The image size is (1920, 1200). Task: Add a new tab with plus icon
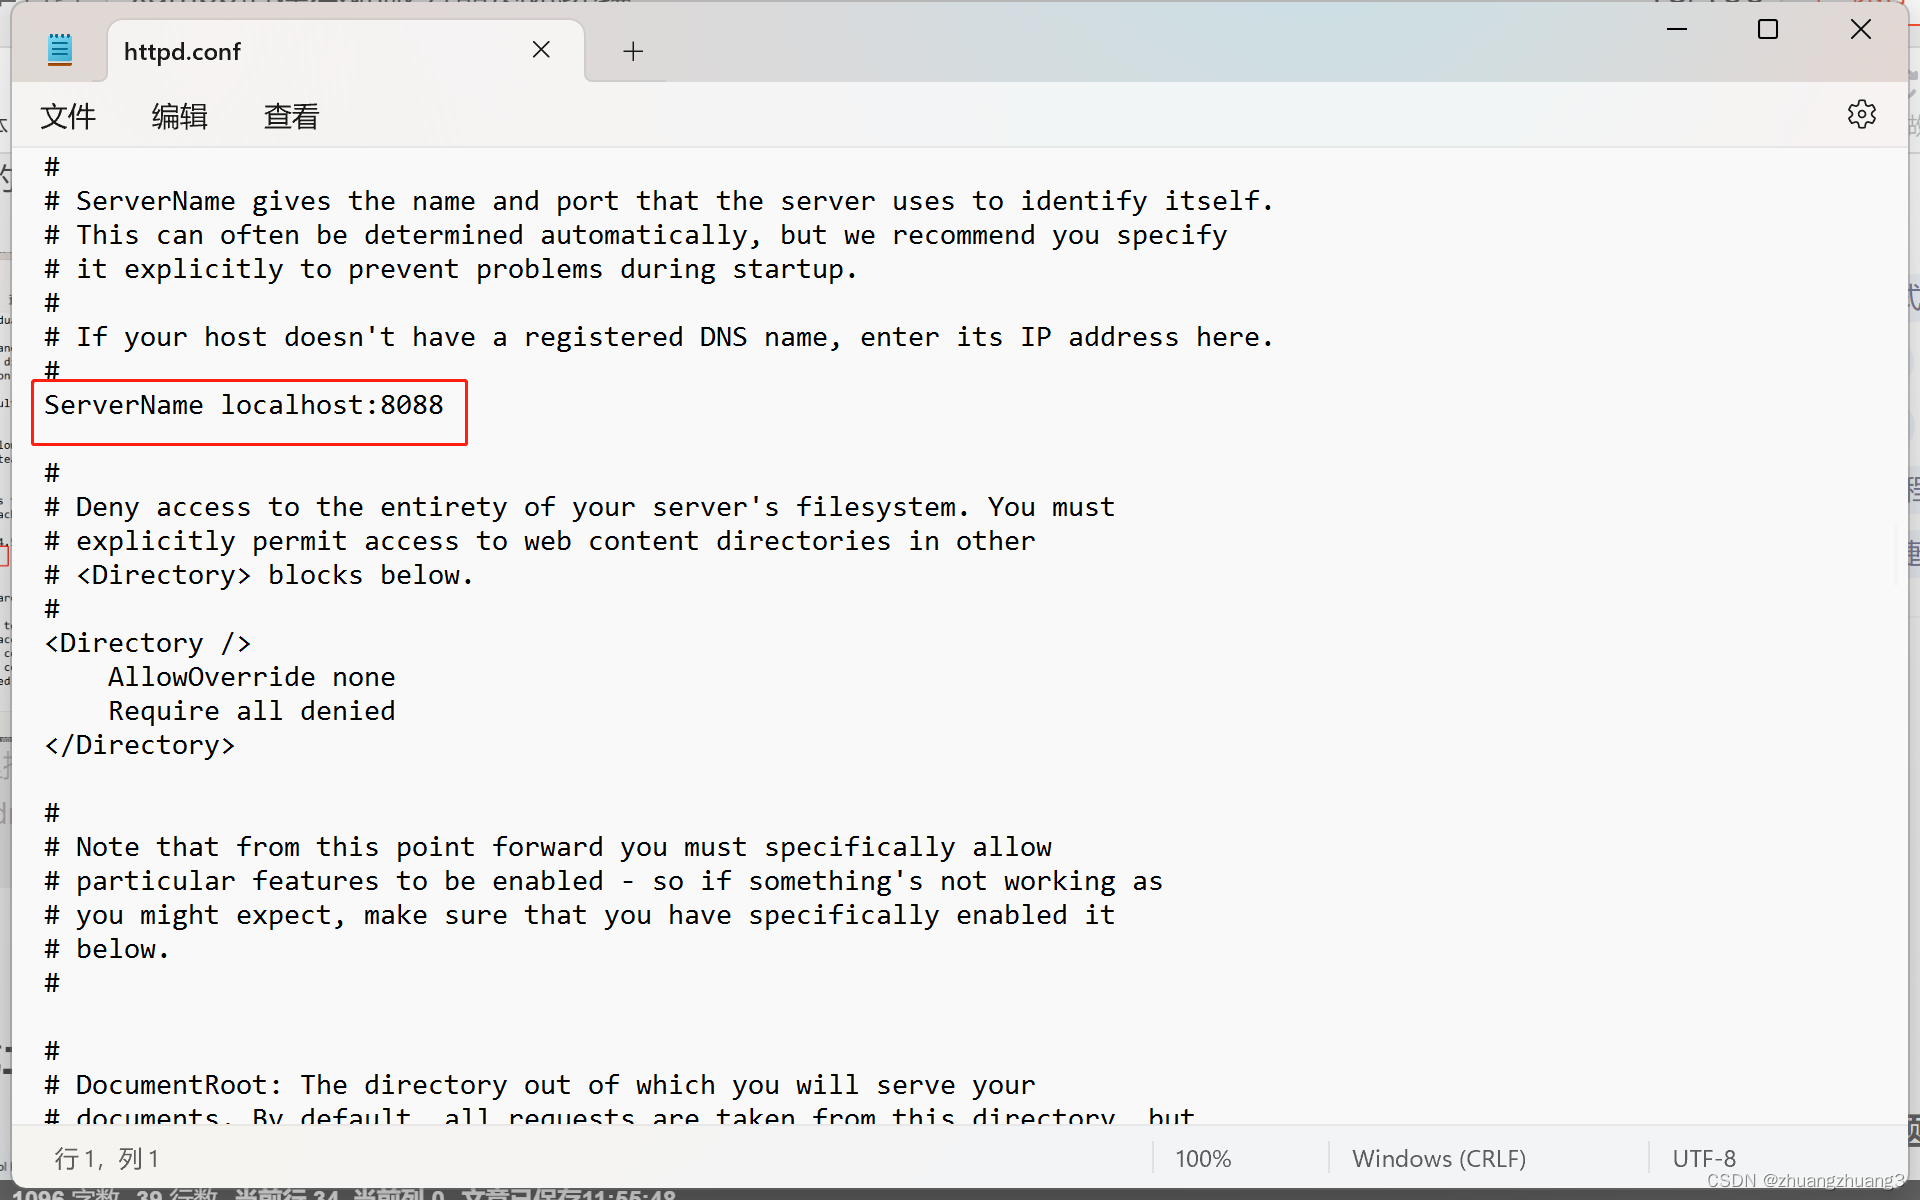click(633, 51)
